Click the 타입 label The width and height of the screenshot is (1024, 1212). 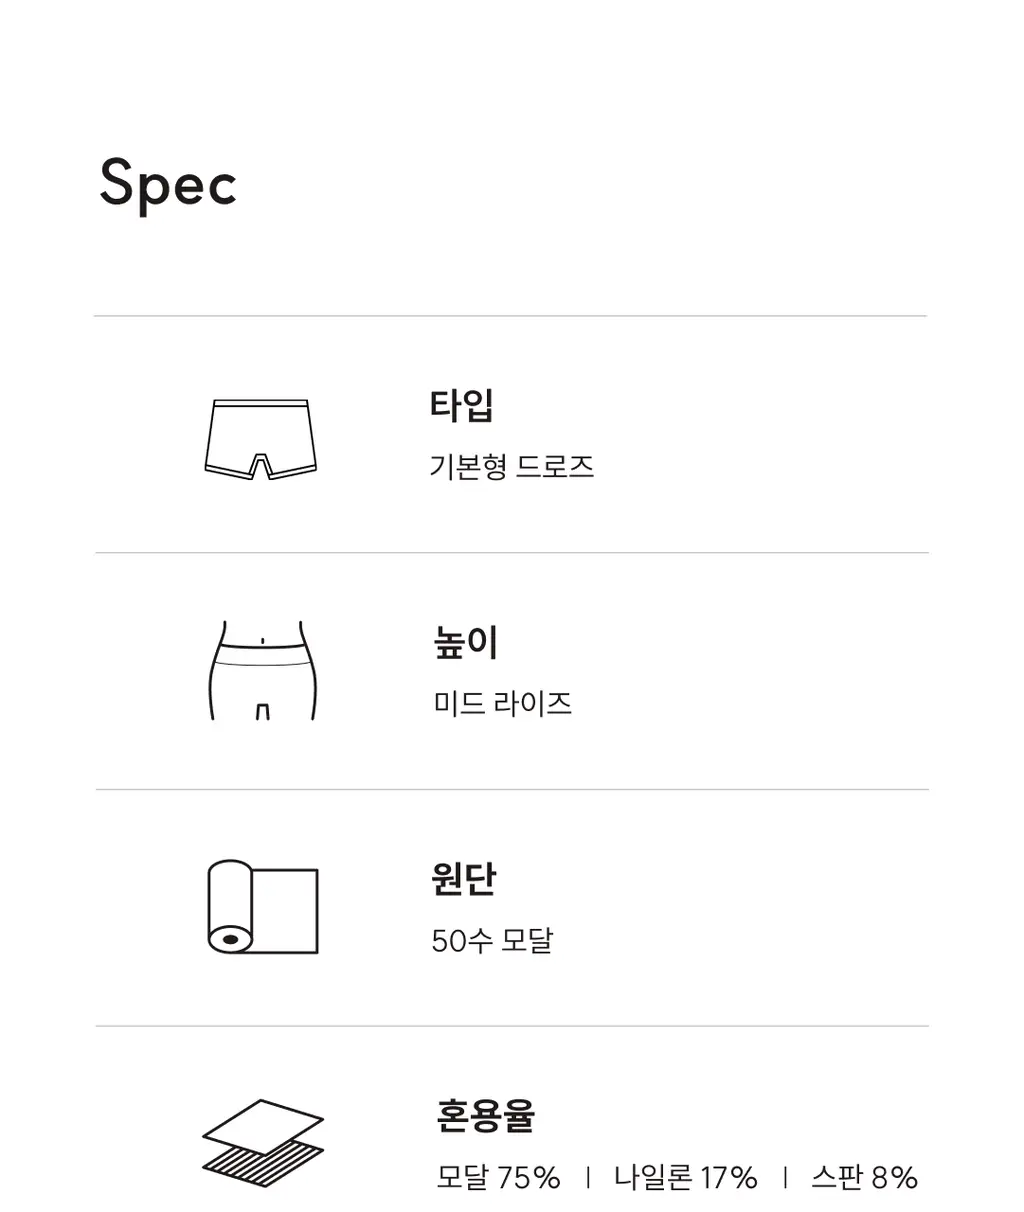pyautogui.click(x=462, y=405)
